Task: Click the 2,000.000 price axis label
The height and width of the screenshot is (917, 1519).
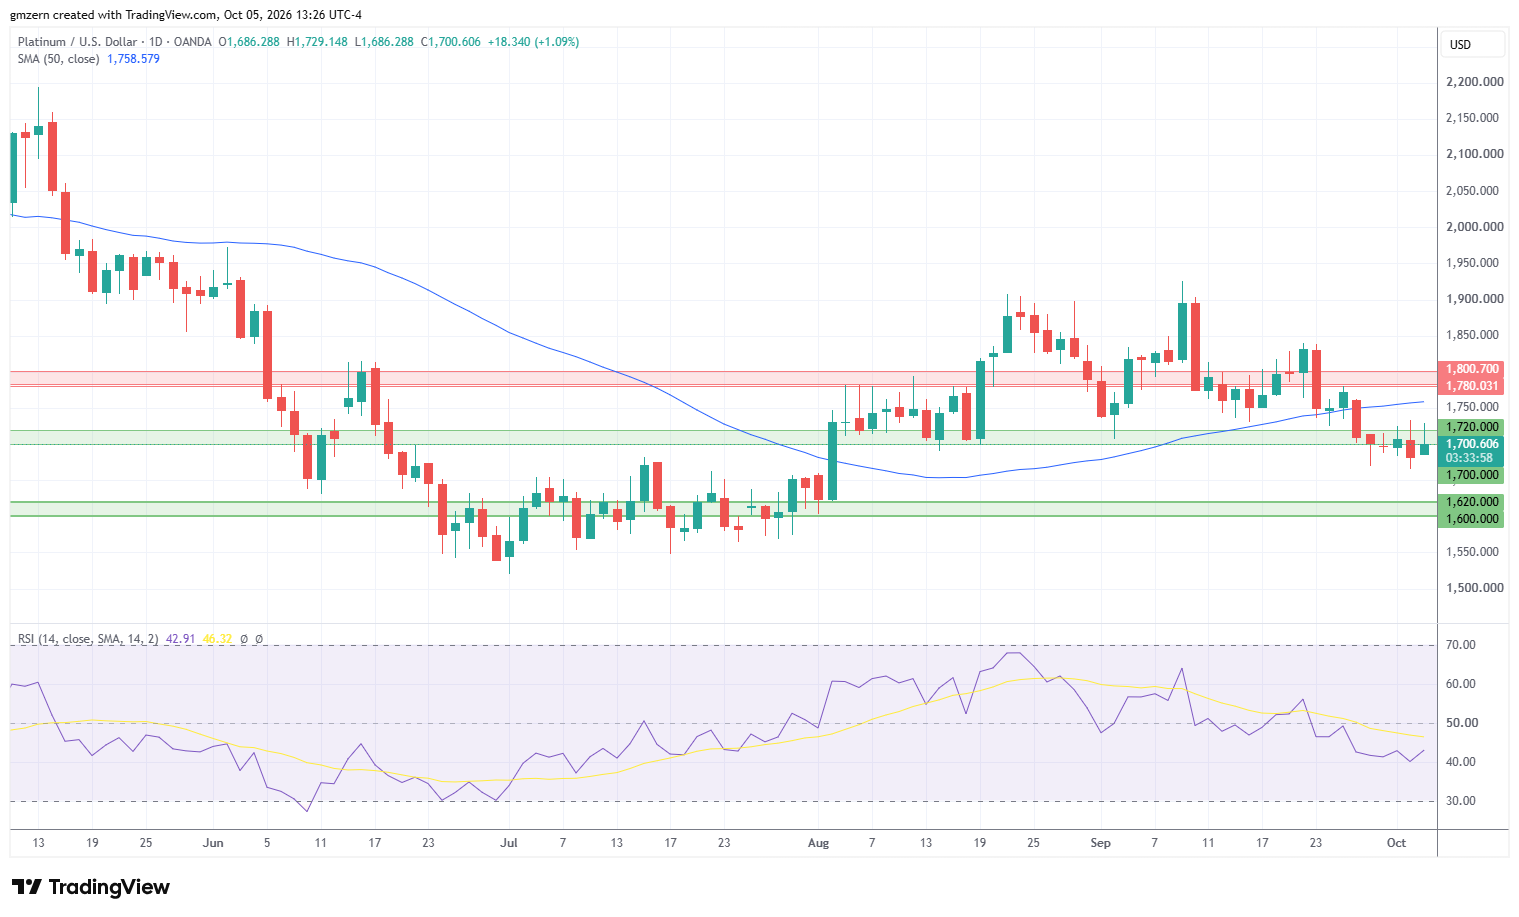Action: point(1474,227)
